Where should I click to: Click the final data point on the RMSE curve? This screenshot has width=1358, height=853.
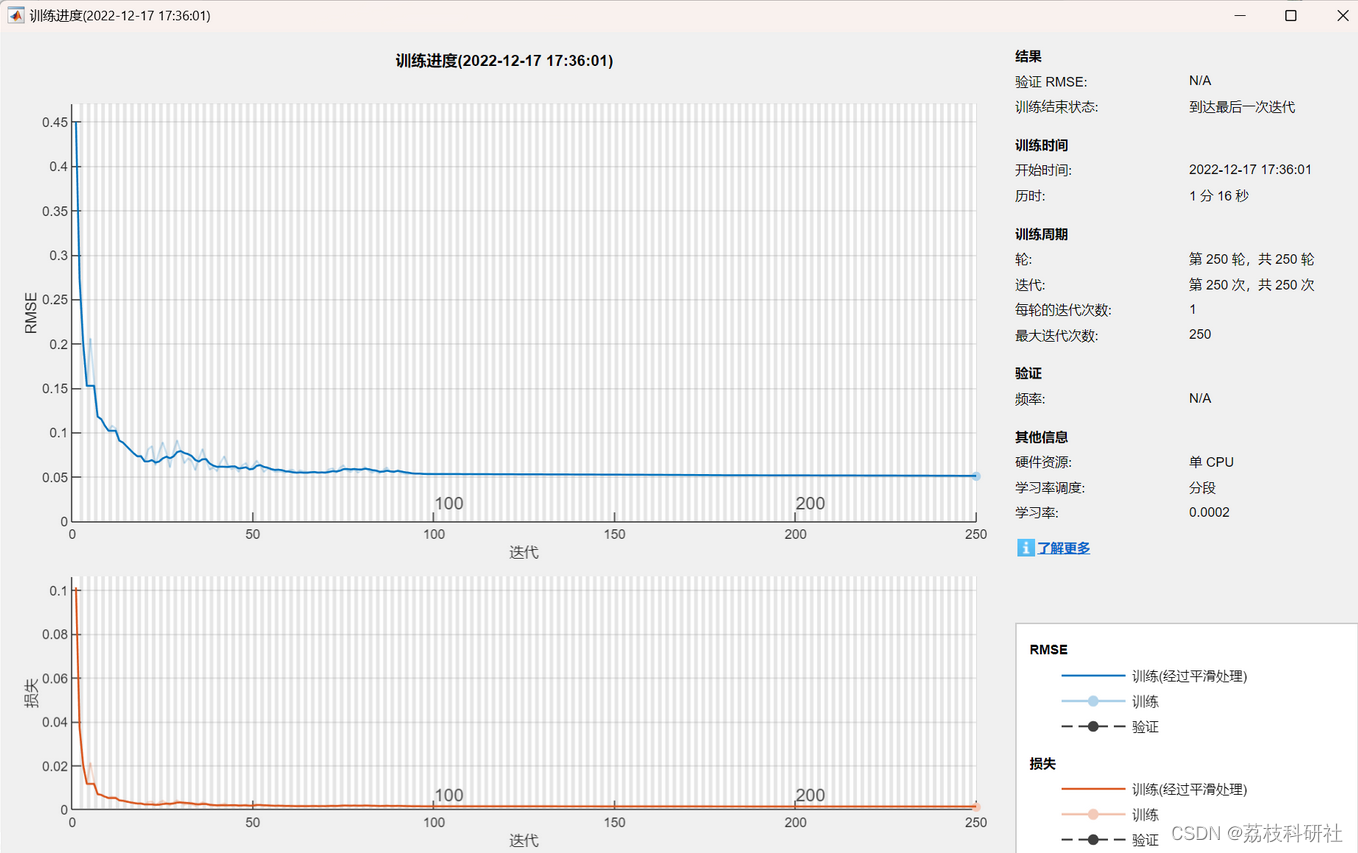[x=975, y=477]
